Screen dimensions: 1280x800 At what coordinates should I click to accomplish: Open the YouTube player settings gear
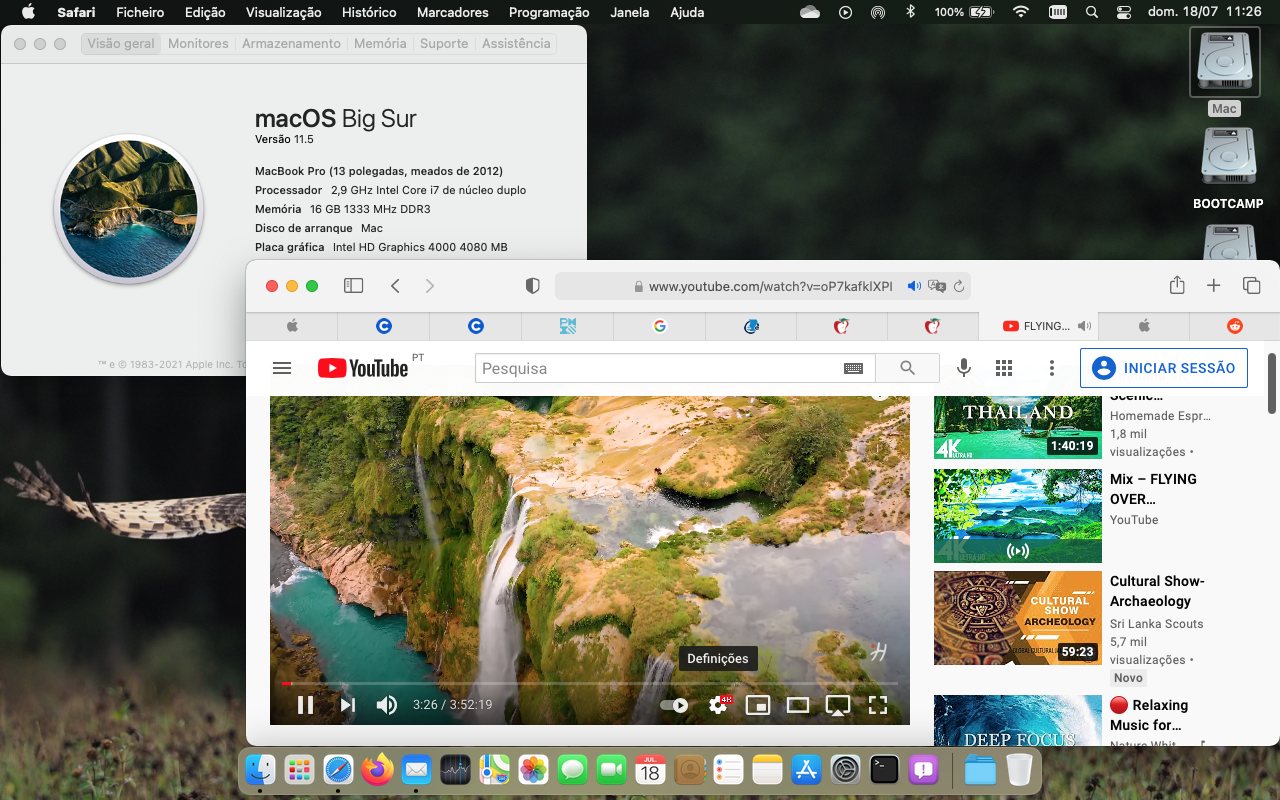coord(718,705)
